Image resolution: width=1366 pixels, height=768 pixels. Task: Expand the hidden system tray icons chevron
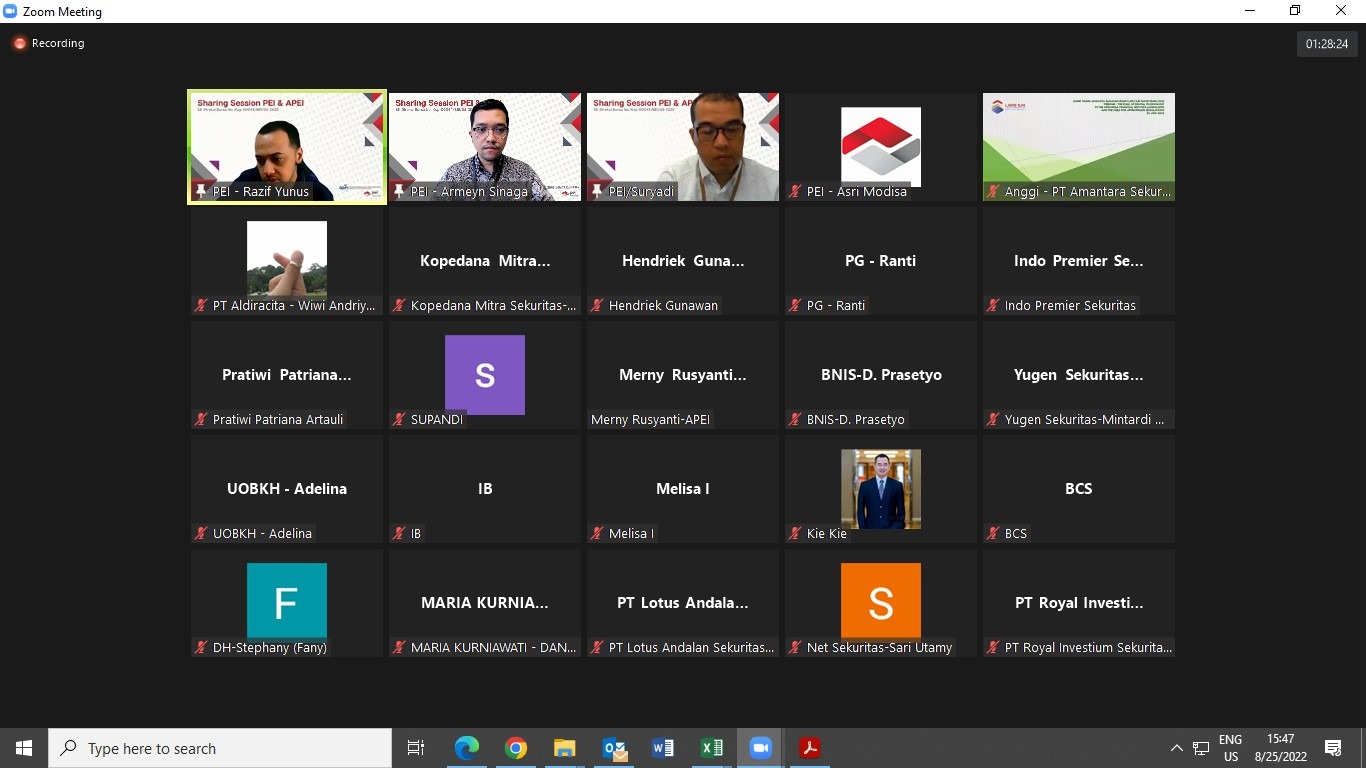[x=1176, y=748]
